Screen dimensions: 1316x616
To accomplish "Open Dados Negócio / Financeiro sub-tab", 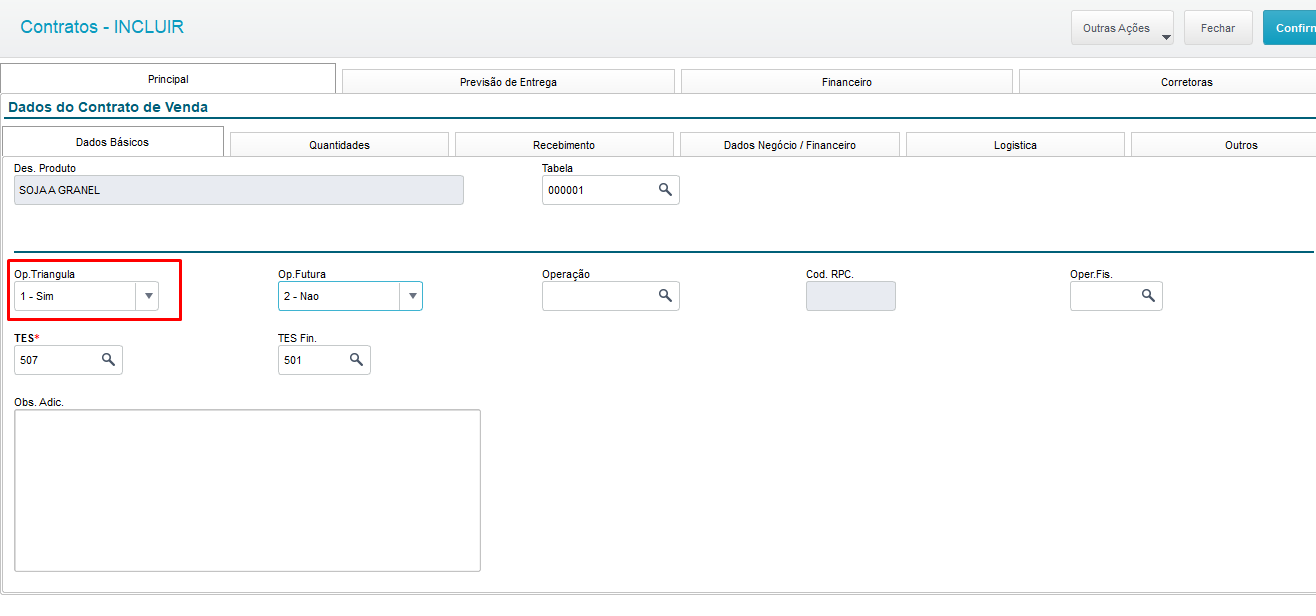I will [x=790, y=145].
